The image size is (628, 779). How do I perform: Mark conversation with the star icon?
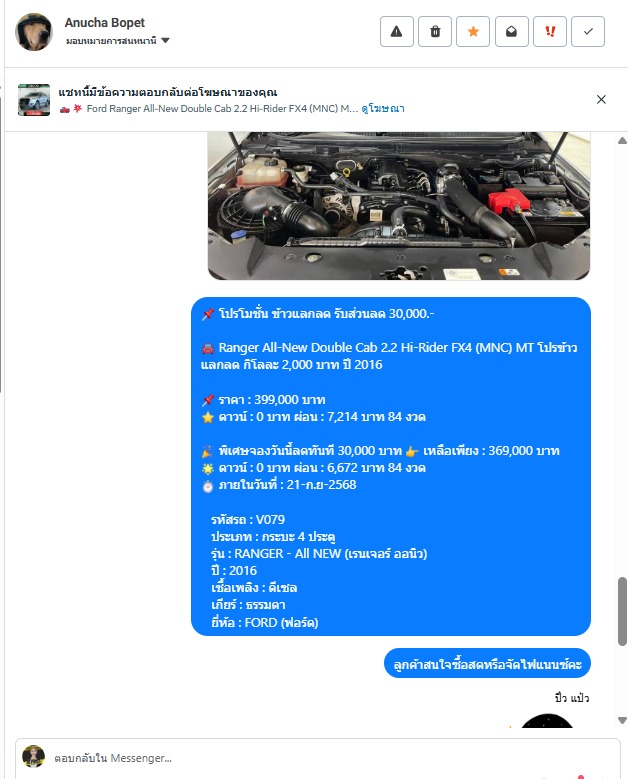coord(473,32)
